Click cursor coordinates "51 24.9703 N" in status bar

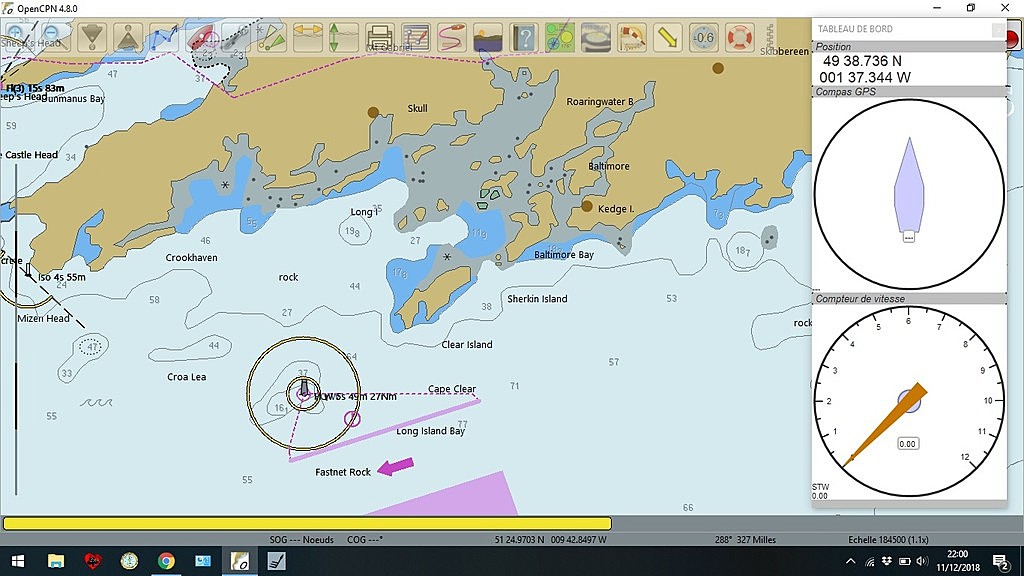[x=519, y=540]
